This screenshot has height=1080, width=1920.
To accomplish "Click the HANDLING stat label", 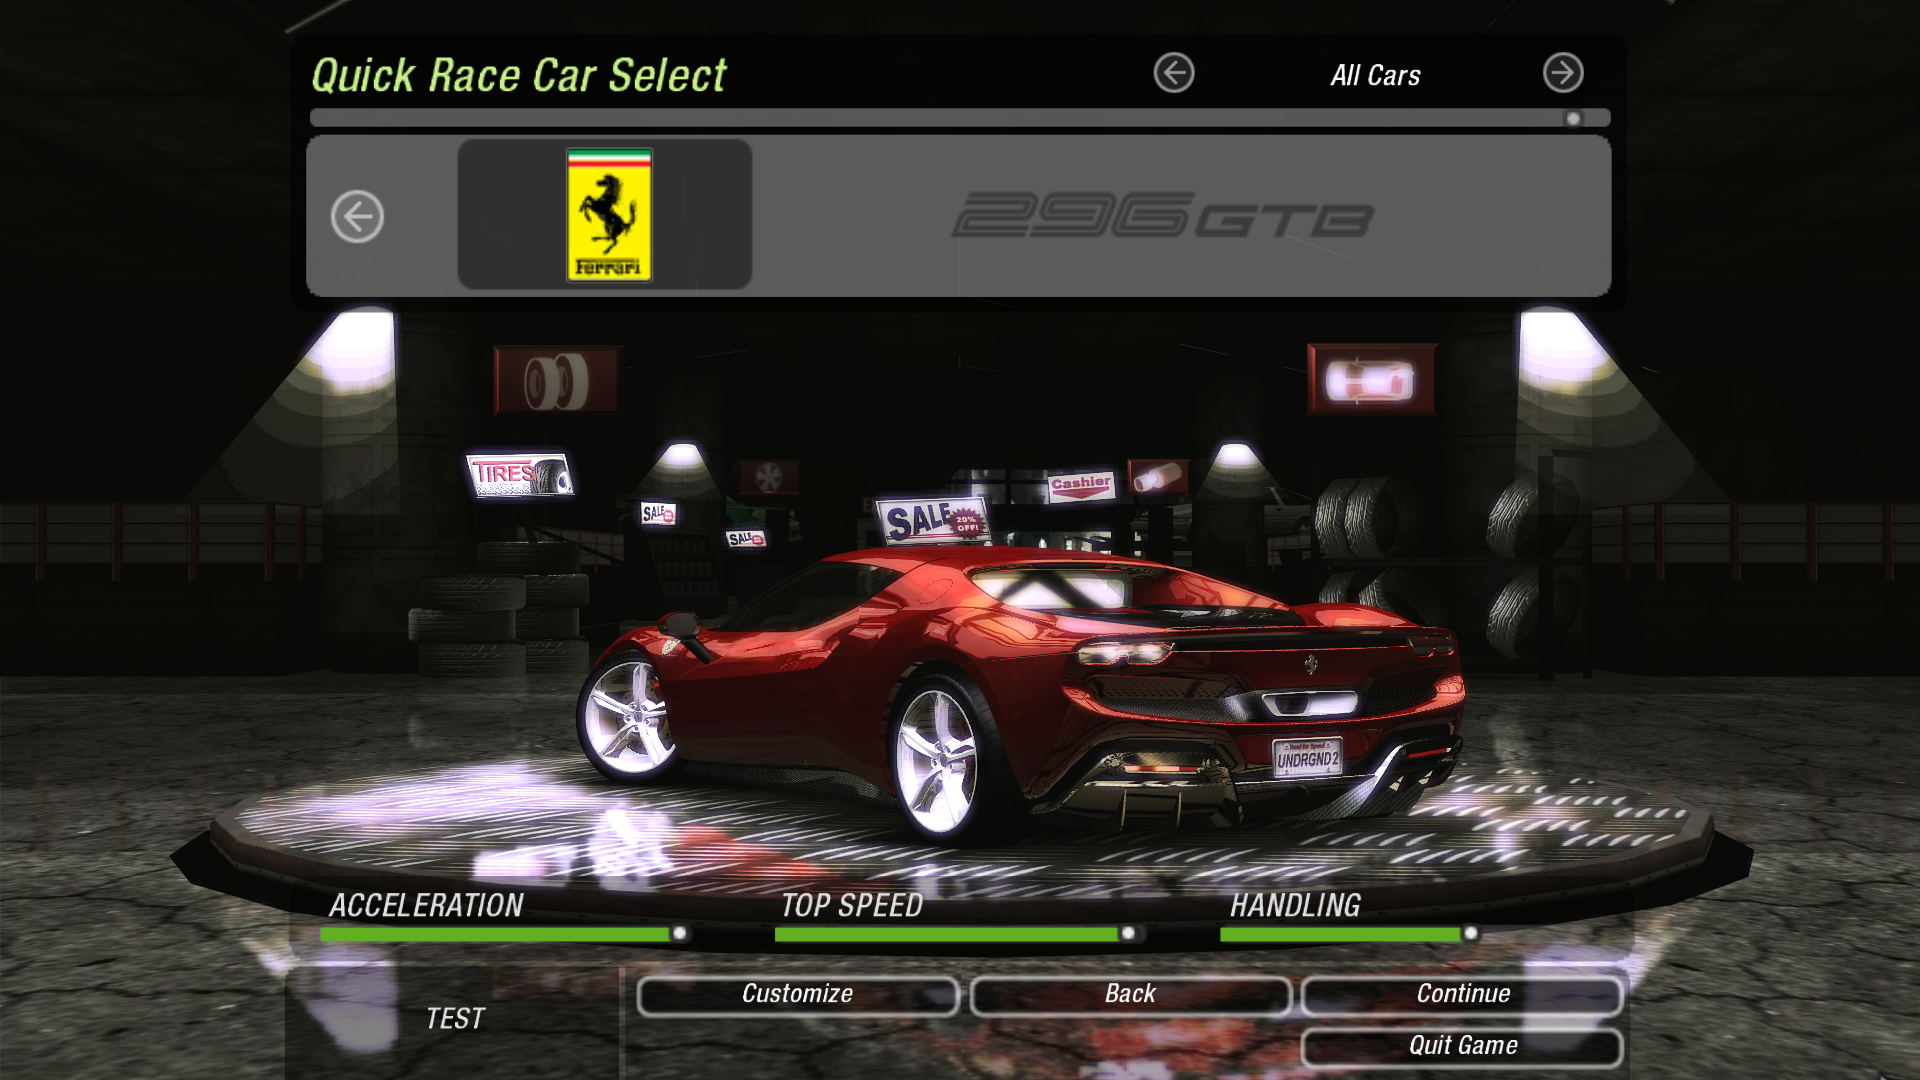I will click(x=1295, y=906).
